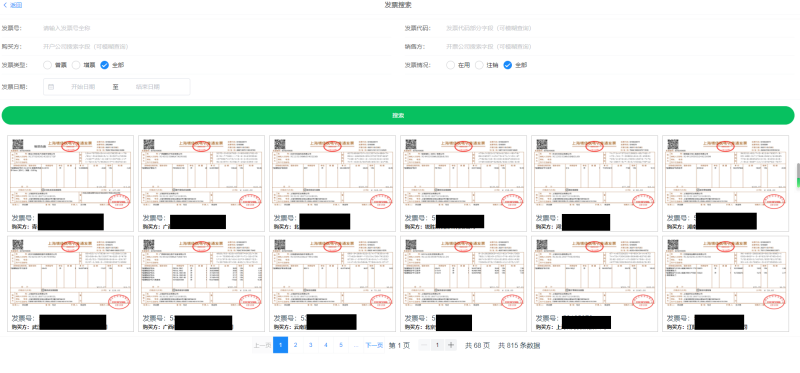Set the 结束日期 end date
This screenshot has width=800, height=373.
(x=148, y=87)
